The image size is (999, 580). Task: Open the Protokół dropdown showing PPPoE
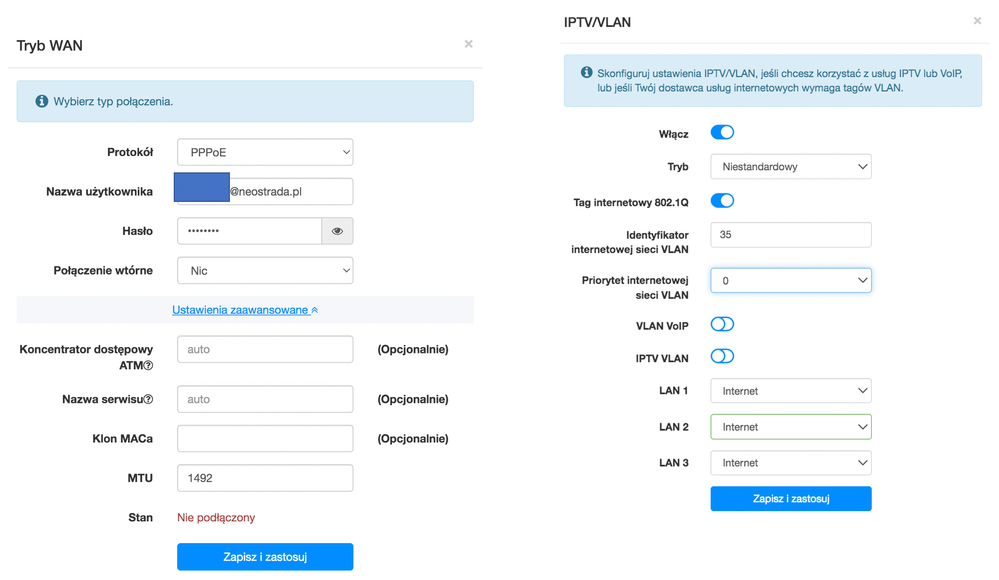pos(265,152)
